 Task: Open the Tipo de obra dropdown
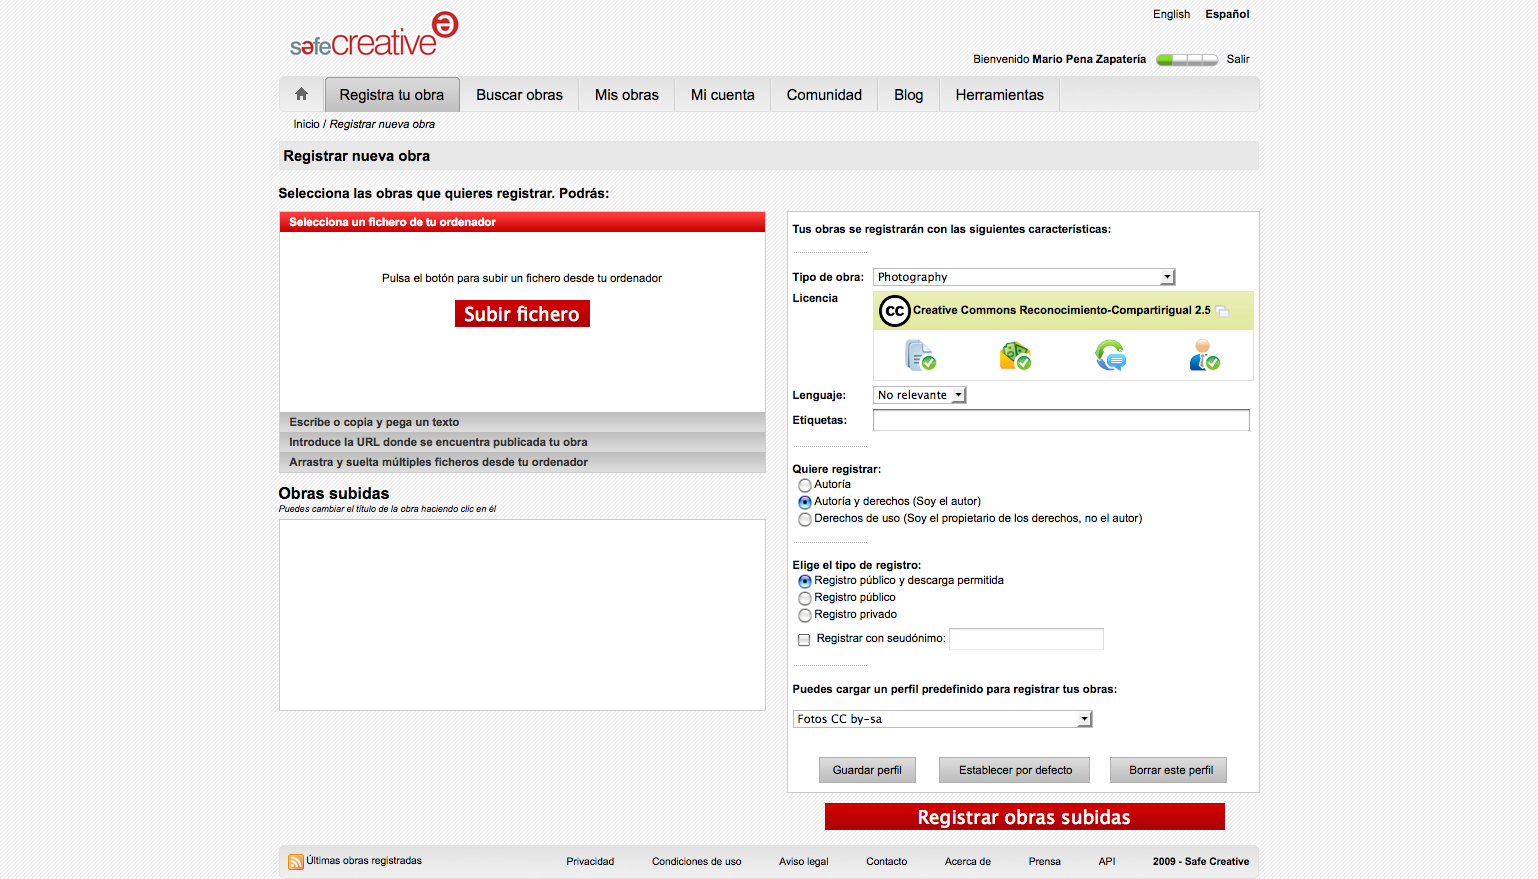tap(1024, 277)
